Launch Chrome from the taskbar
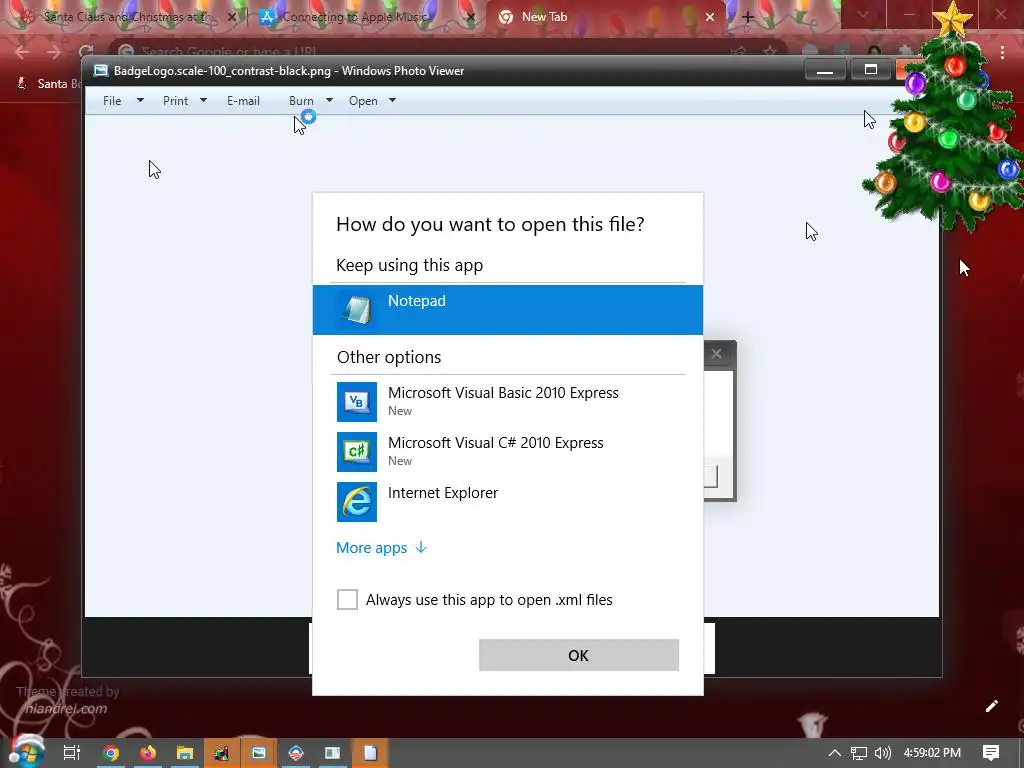Screen dimensions: 1024x768 (x=111, y=753)
